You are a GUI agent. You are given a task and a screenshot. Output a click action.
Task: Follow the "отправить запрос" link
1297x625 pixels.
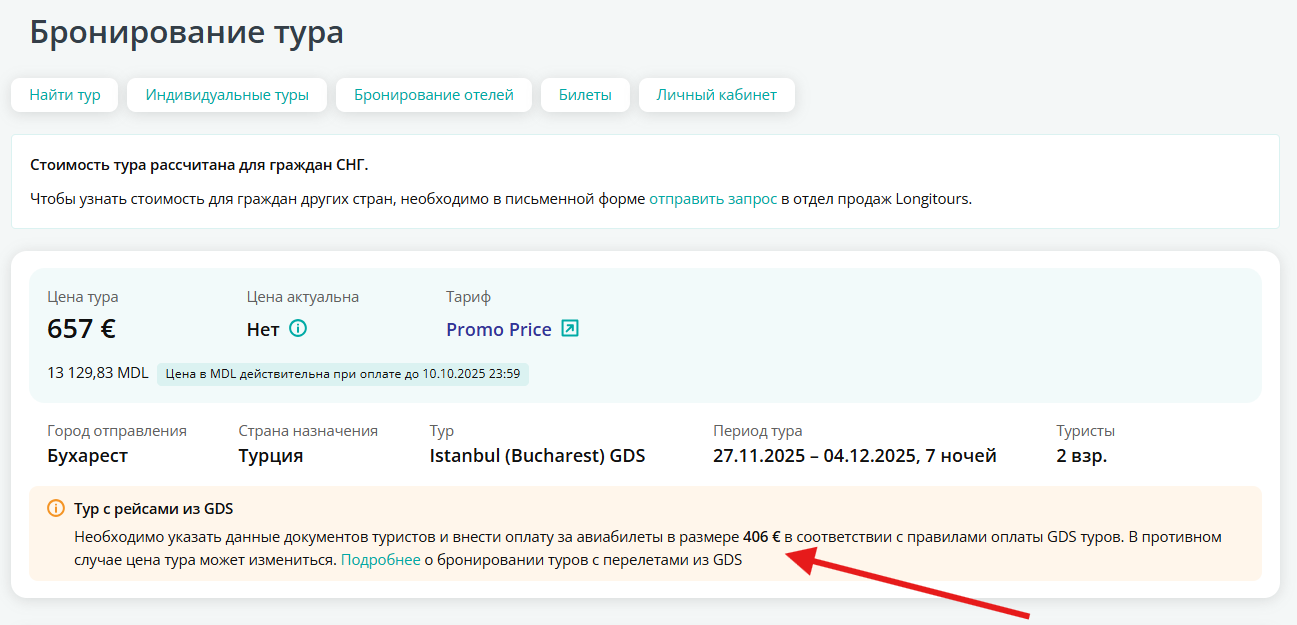[x=713, y=198]
